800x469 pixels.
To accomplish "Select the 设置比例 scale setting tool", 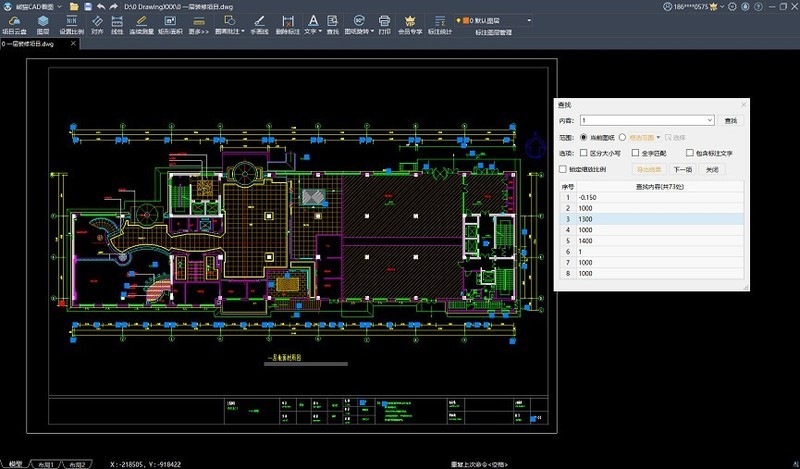I will coord(71,23).
